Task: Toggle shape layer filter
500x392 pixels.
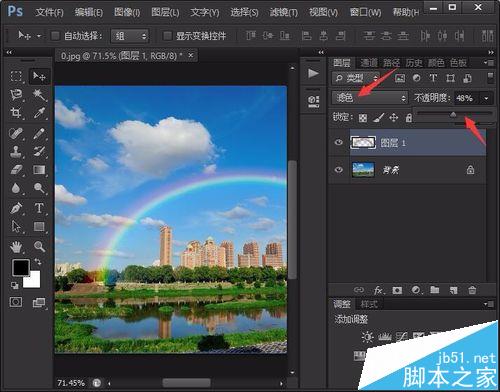Action: coord(450,78)
